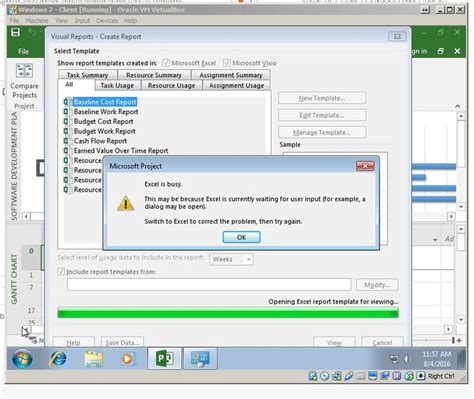The height and width of the screenshot is (399, 474).
Task: Toggle the Microsoft Visio templates checkbox
Action: point(227,63)
